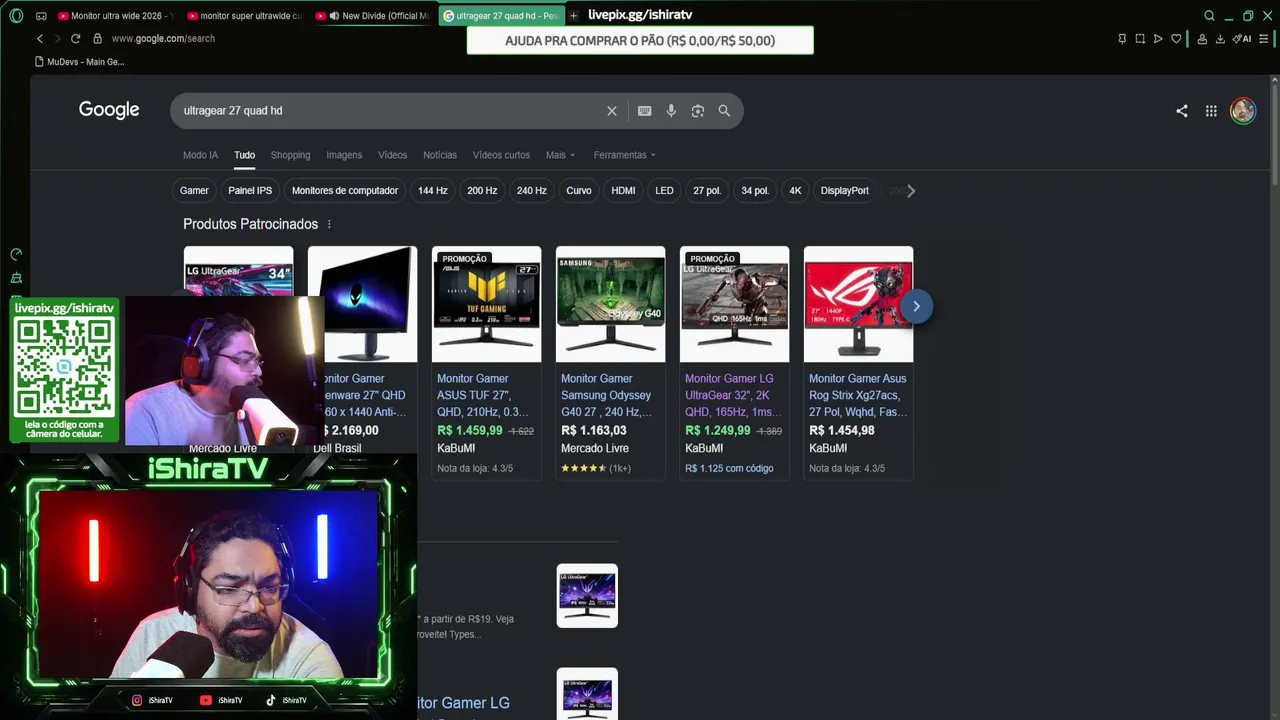
Task: Search by image with the Lens icon
Action: pos(698,111)
